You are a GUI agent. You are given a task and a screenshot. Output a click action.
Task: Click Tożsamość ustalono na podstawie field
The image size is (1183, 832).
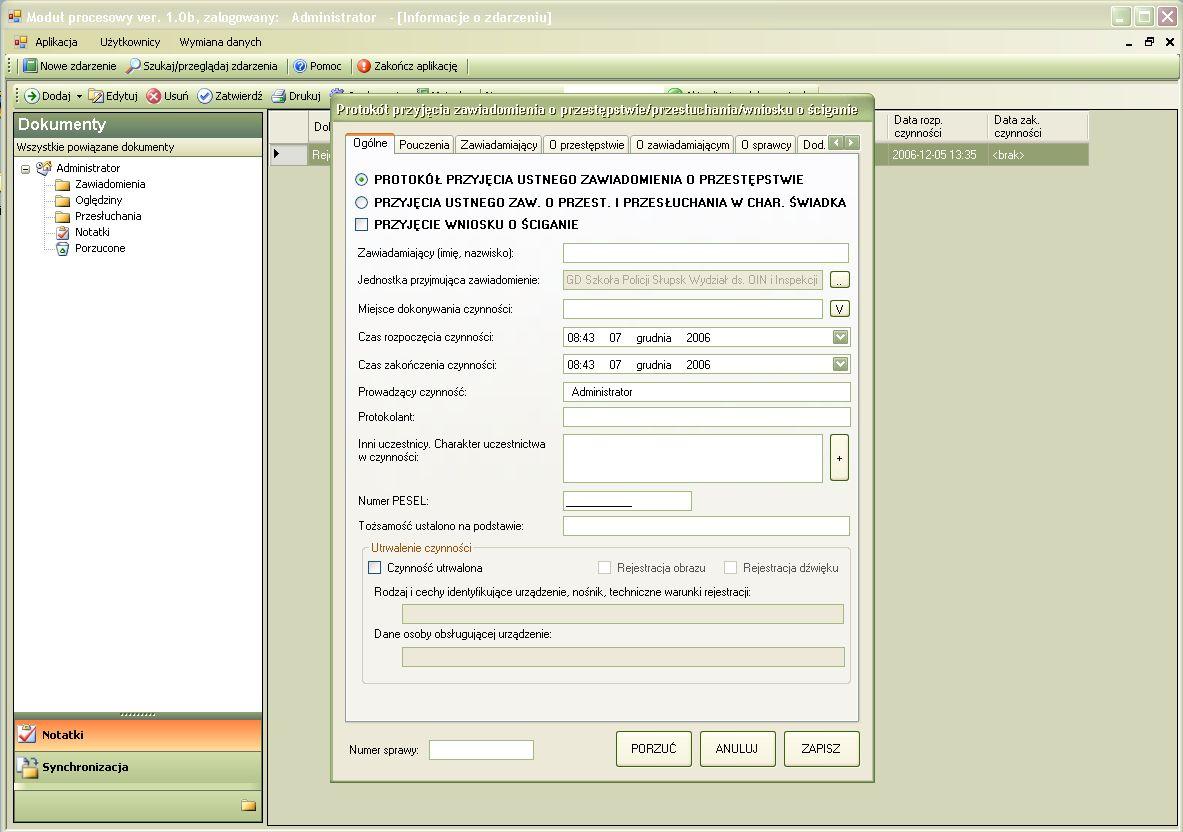coord(706,526)
